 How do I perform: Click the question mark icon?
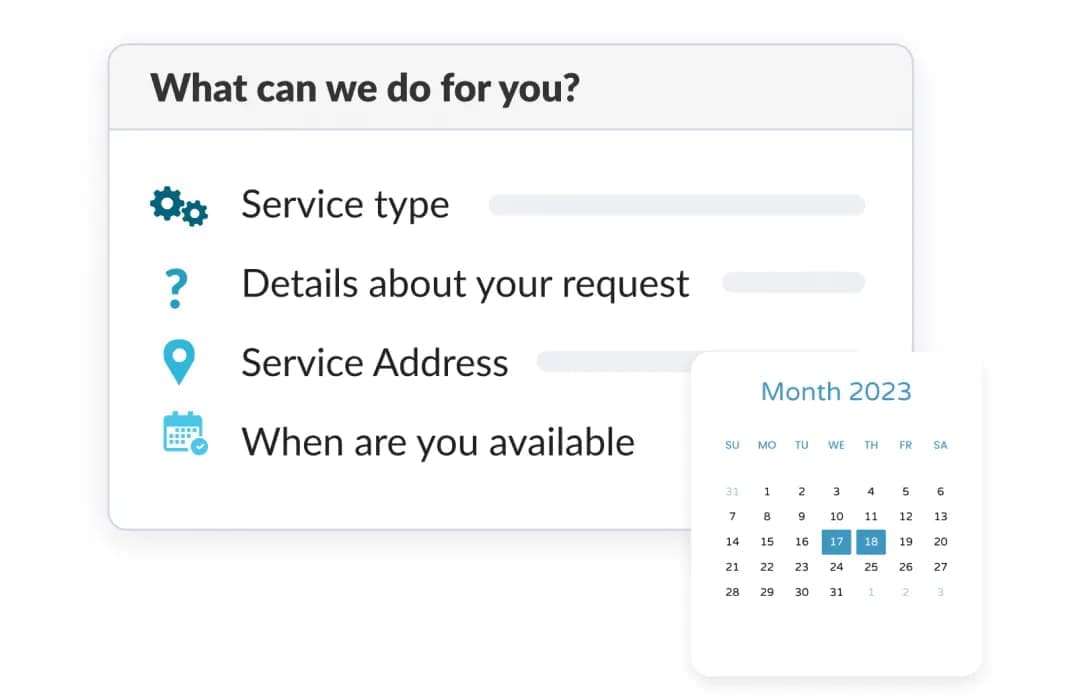click(176, 287)
